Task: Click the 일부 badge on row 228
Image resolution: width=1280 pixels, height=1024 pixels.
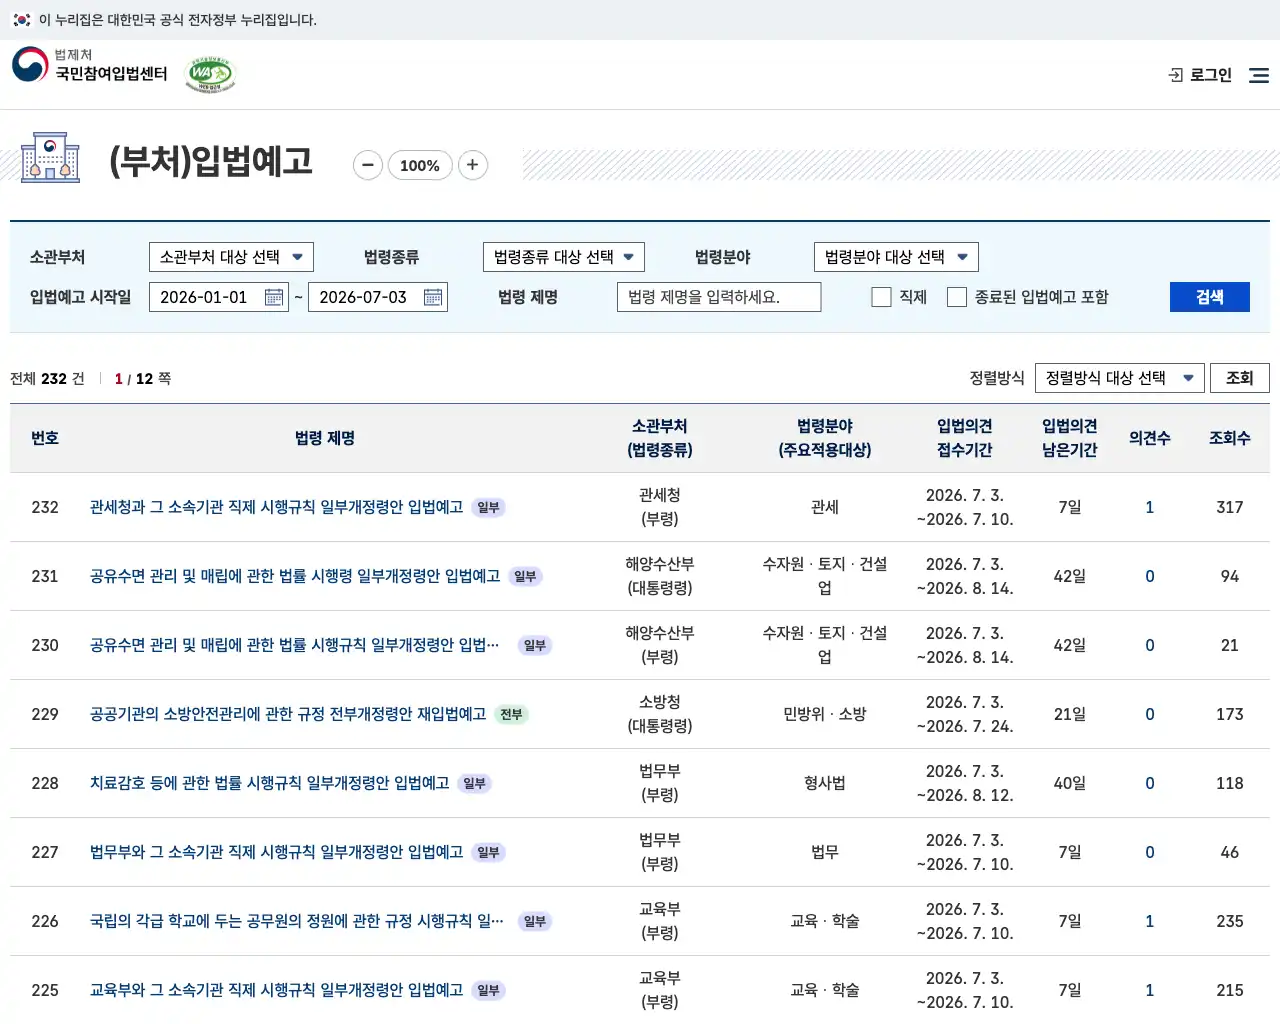Action: coord(474,783)
